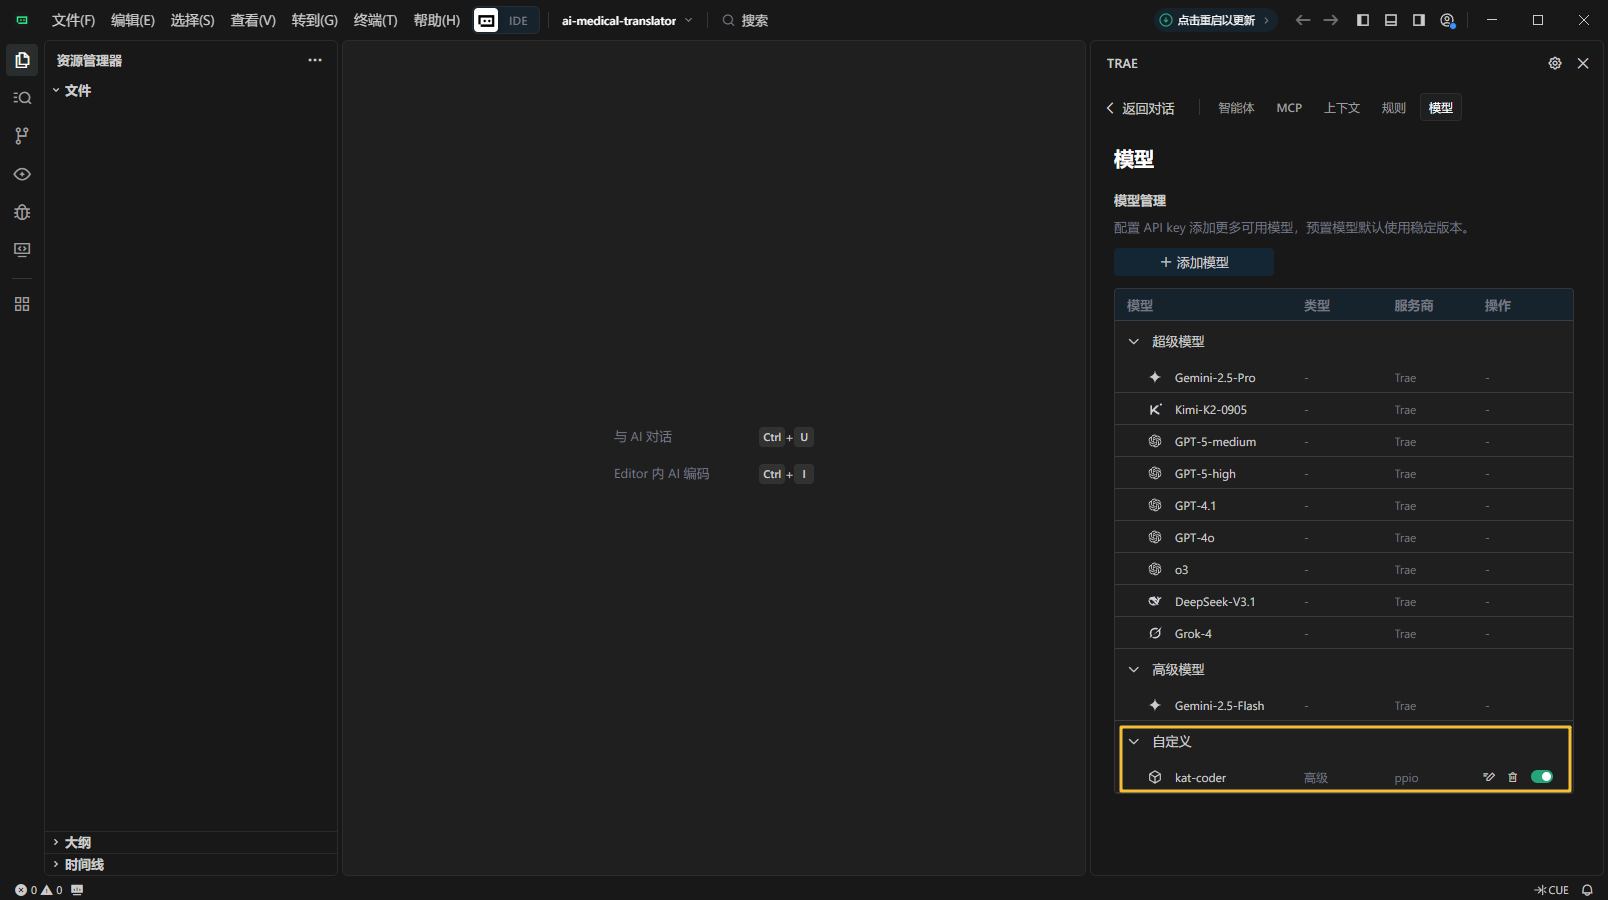
Task: Click 点击重启以更新 update button
Action: 1216,20
